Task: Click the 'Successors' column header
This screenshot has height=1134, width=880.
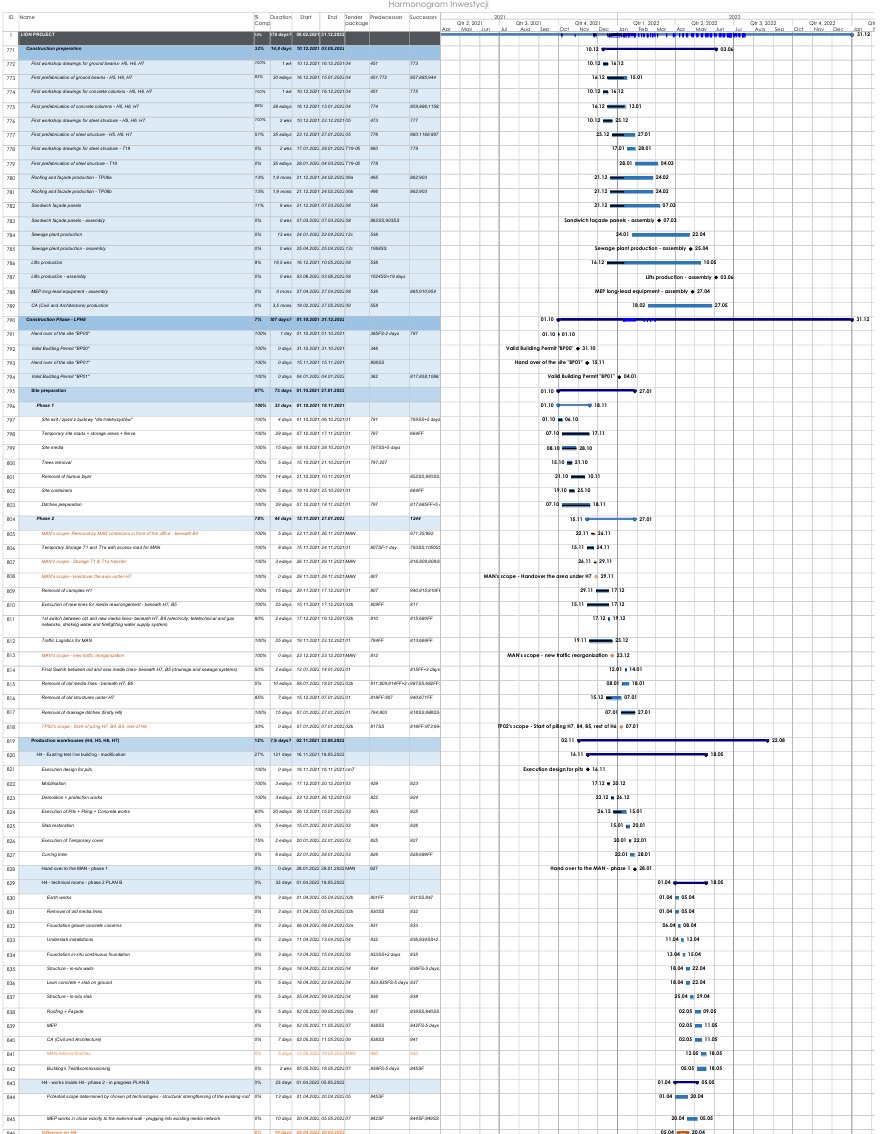Action: point(424,17)
